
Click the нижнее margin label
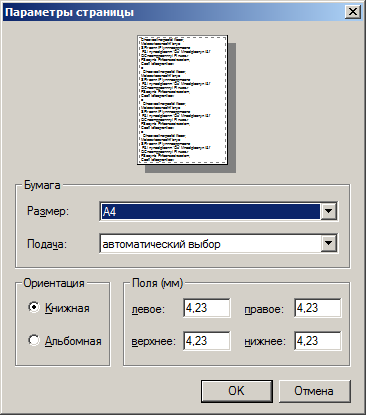[265, 342]
